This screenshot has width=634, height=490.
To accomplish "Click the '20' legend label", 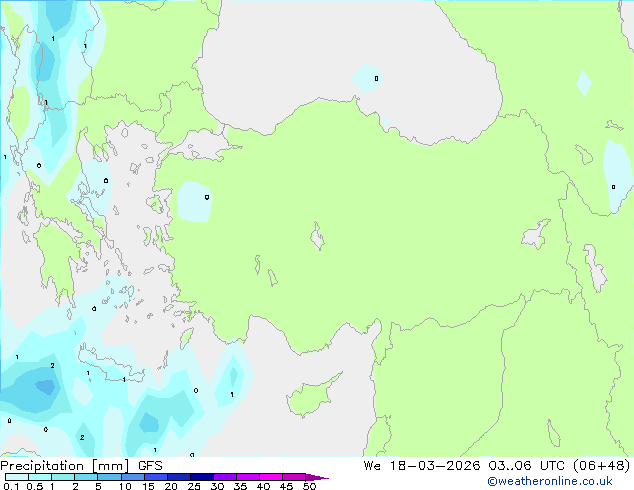I will pos(171,486).
